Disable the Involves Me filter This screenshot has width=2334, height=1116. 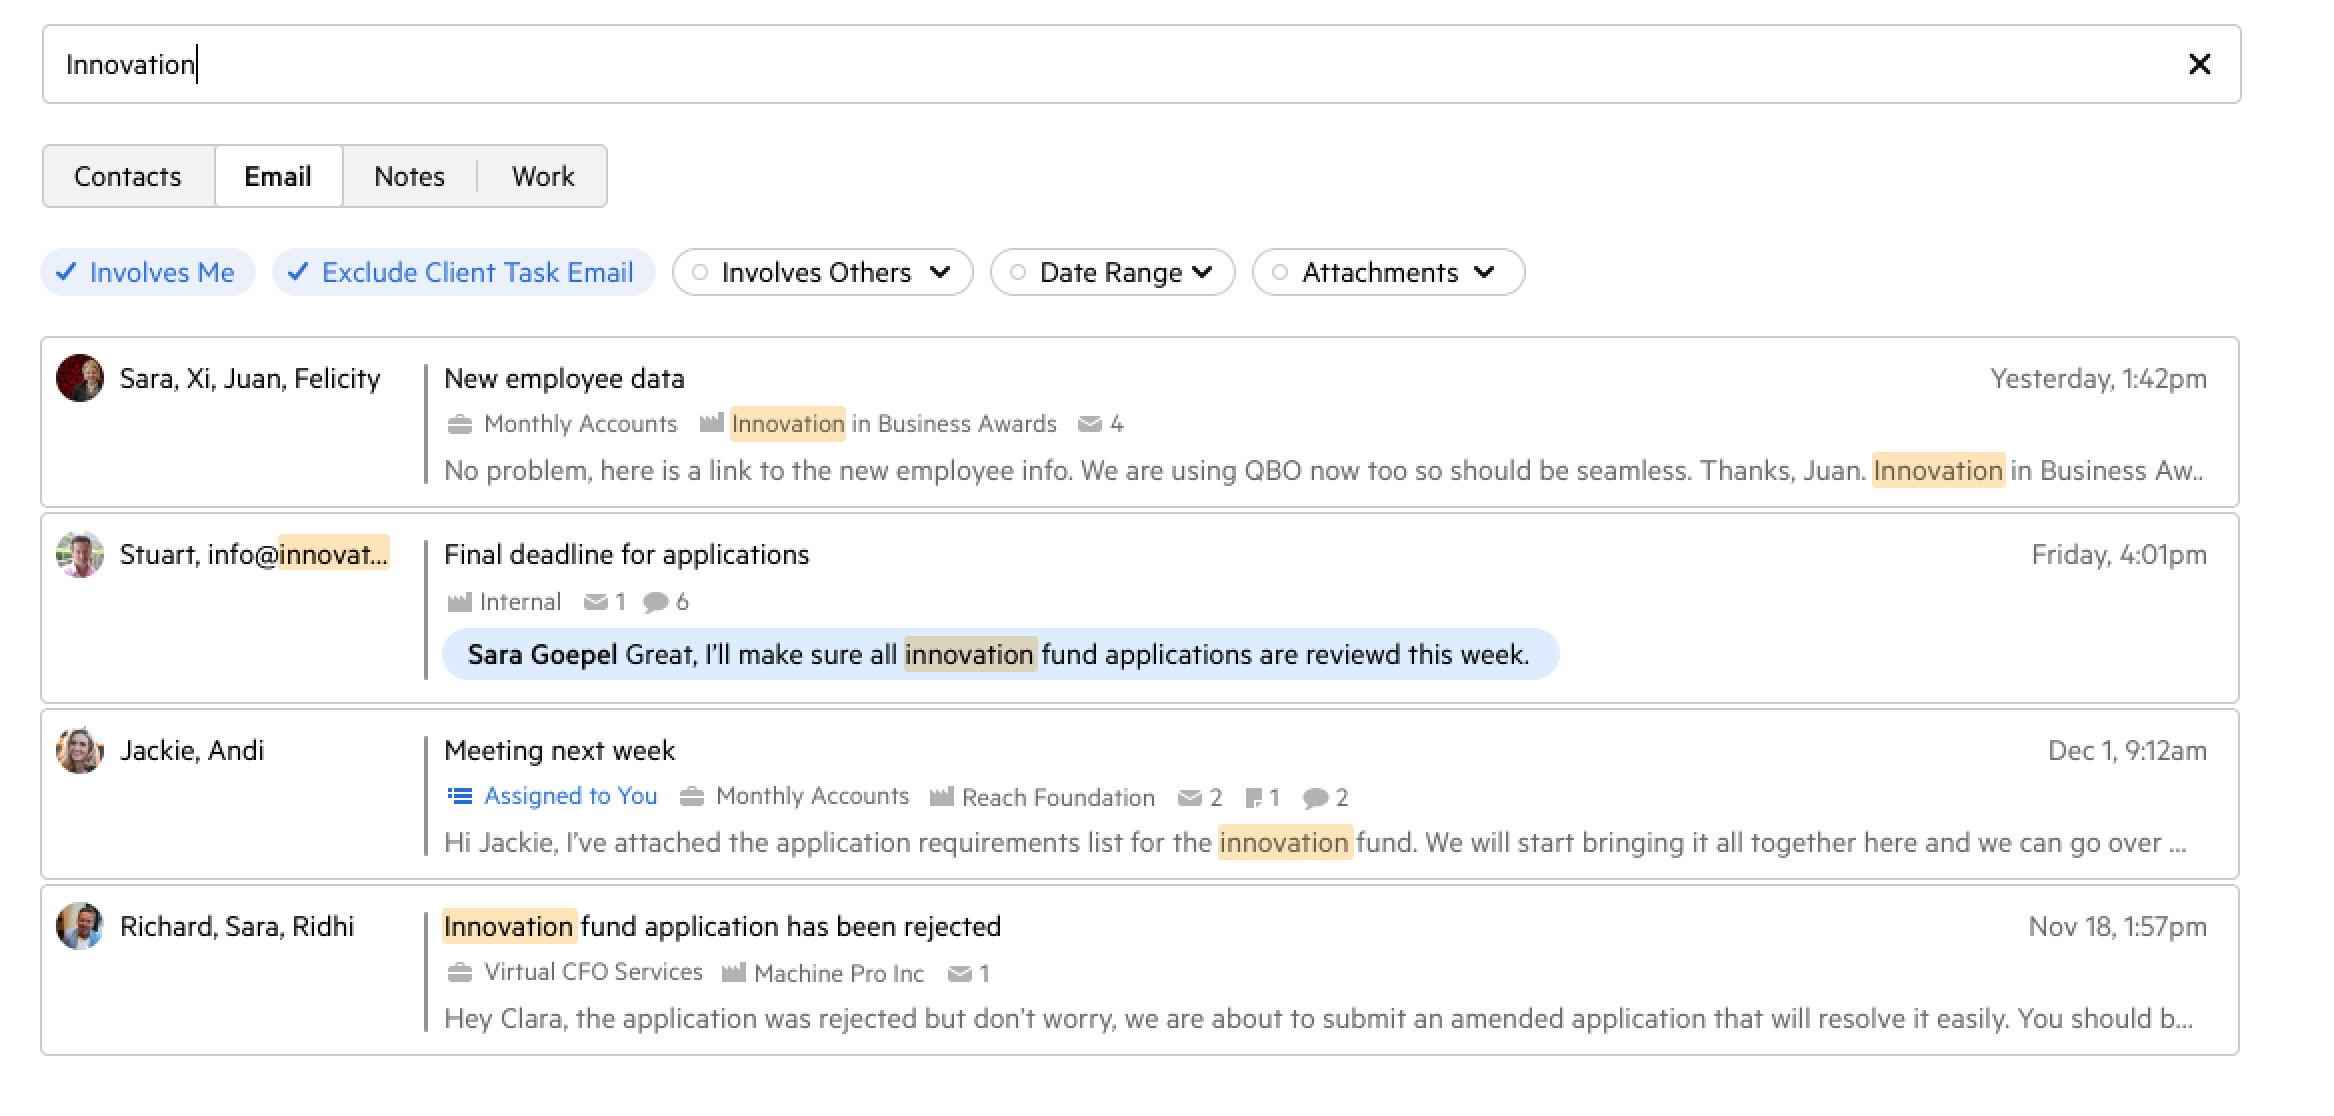click(148, 273)
